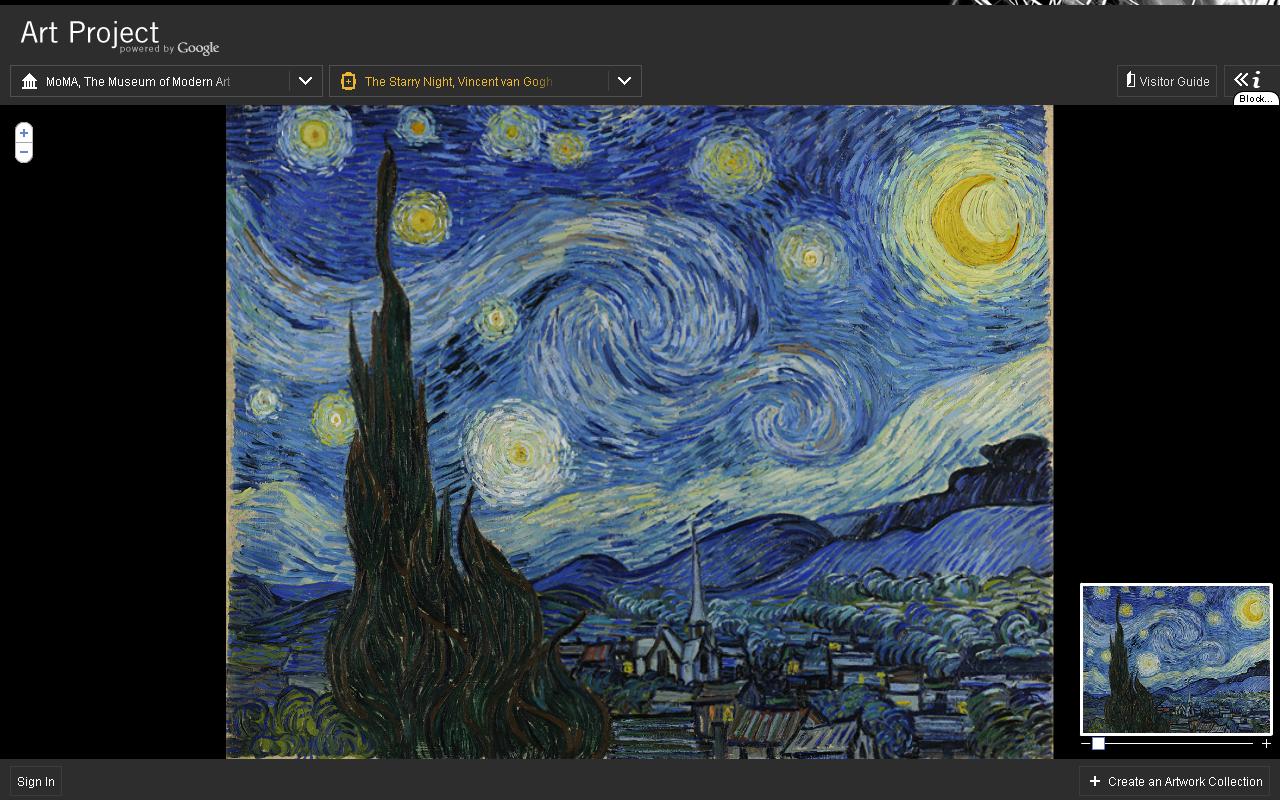The image size is (1280, 800).
Task: Click the museum building icon beside MoMA
Action: tap(29, 81)
